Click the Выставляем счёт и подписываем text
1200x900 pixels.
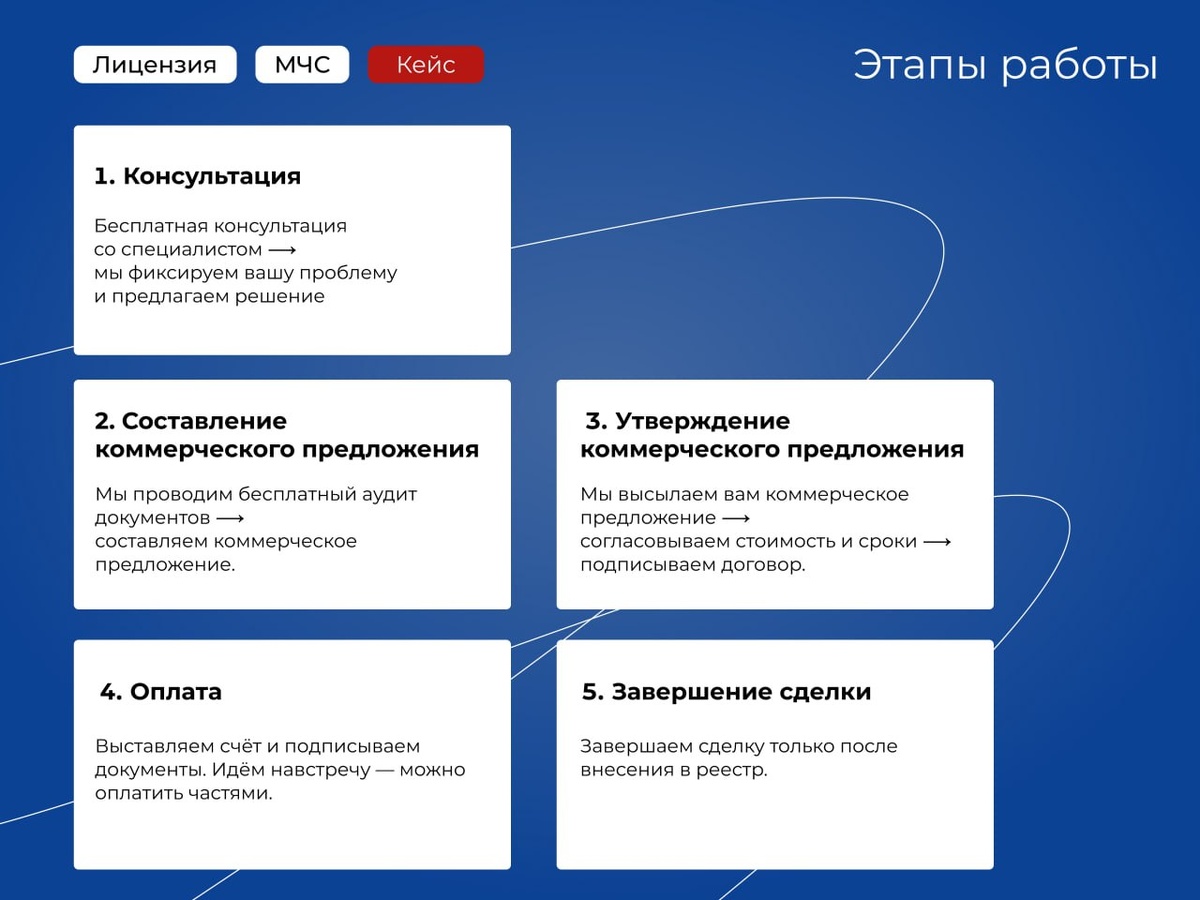coord(257,746)
